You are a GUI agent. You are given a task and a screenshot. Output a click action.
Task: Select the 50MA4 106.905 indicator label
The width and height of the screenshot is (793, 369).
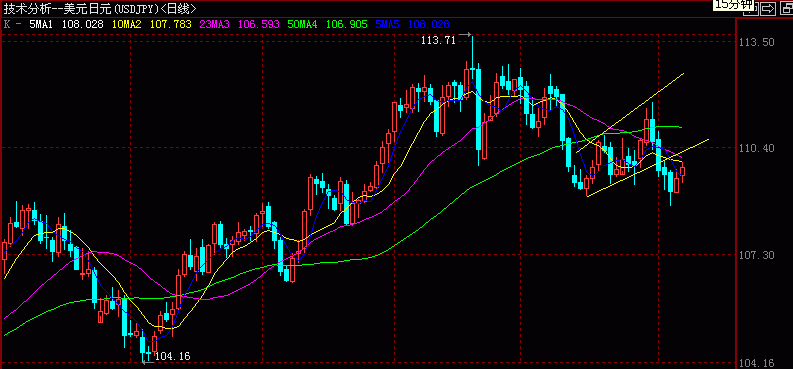[x=327, y=24]
